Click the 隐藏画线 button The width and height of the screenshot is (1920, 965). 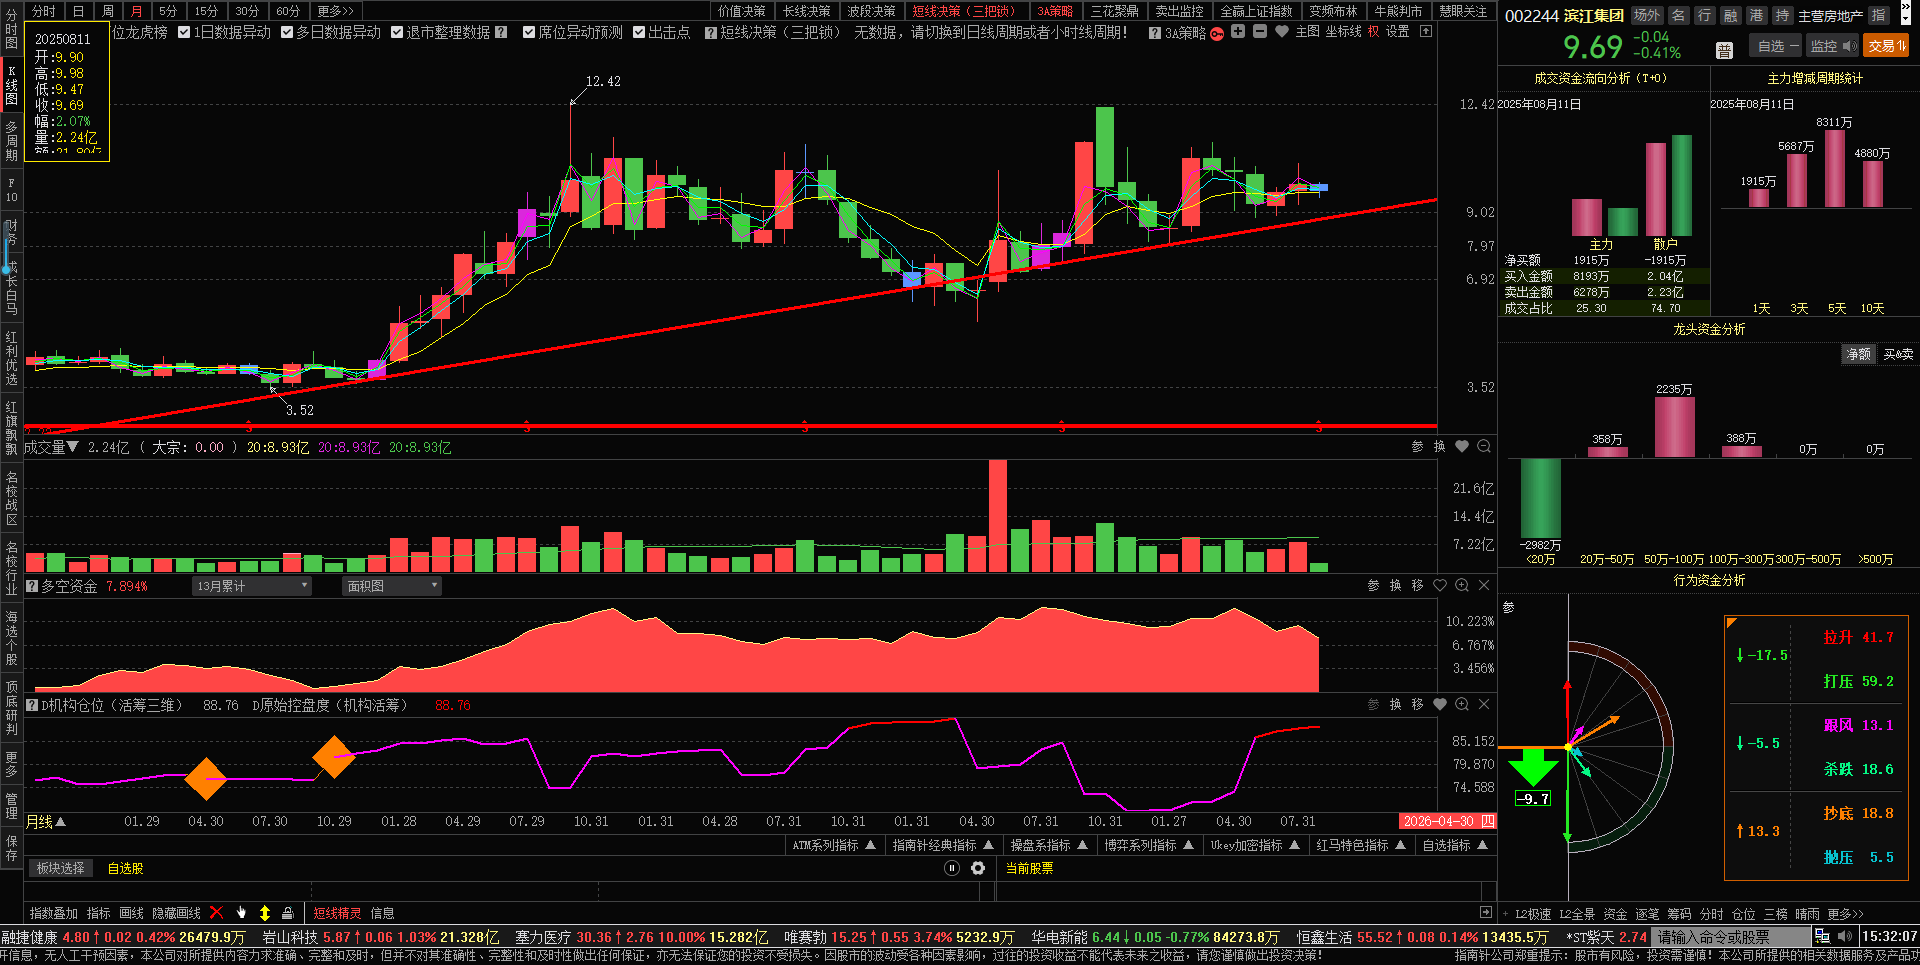(176, 913)
